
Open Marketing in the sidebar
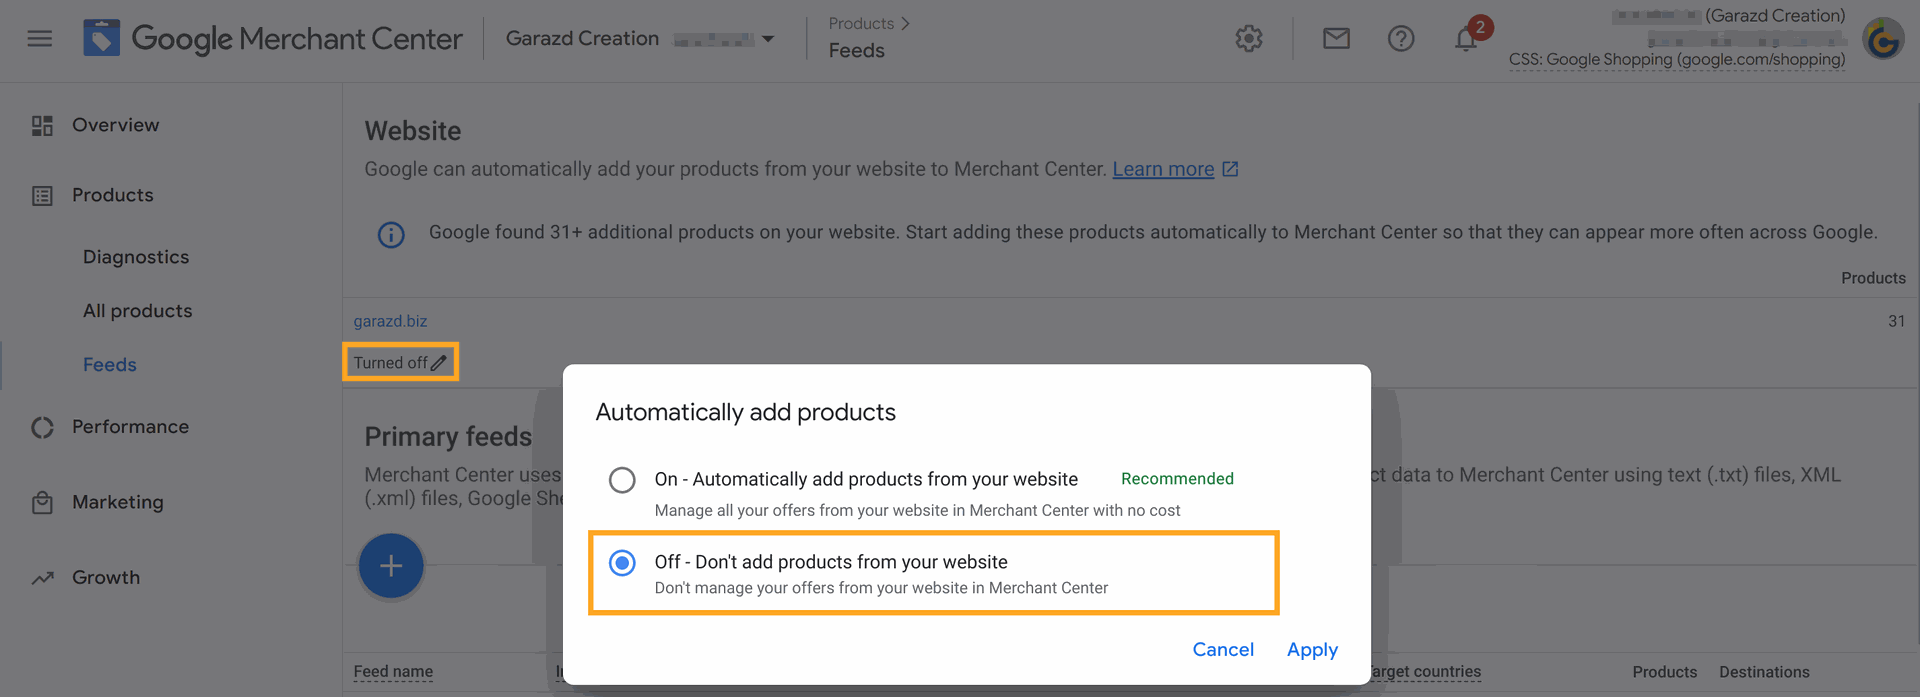118,502
